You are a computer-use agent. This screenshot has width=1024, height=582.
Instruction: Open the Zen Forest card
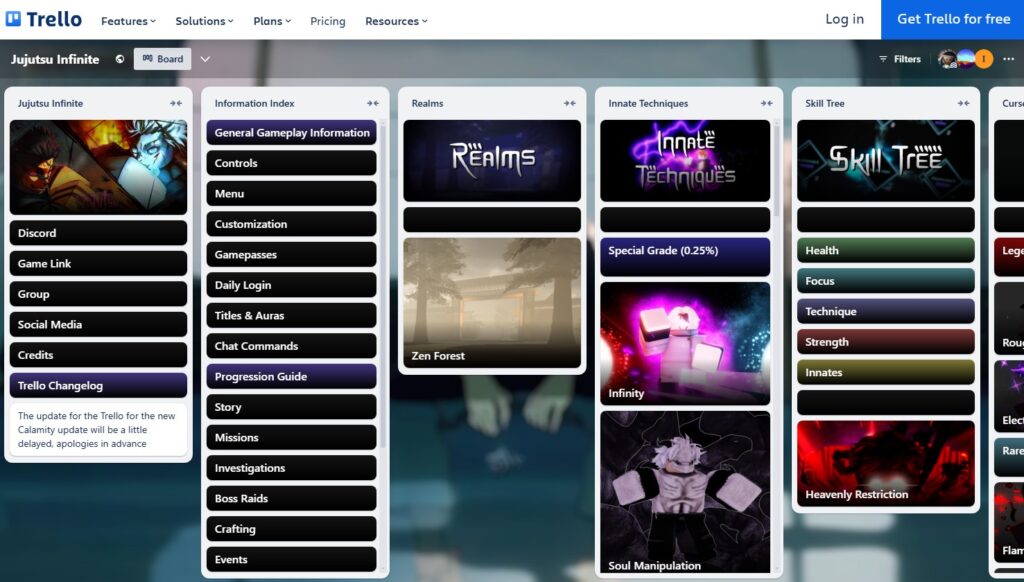492,303
